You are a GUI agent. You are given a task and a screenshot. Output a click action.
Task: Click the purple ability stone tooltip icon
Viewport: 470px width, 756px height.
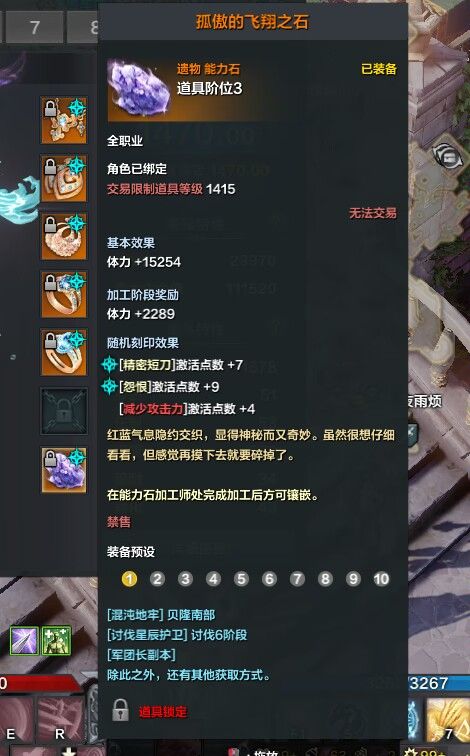coord(140,89)
